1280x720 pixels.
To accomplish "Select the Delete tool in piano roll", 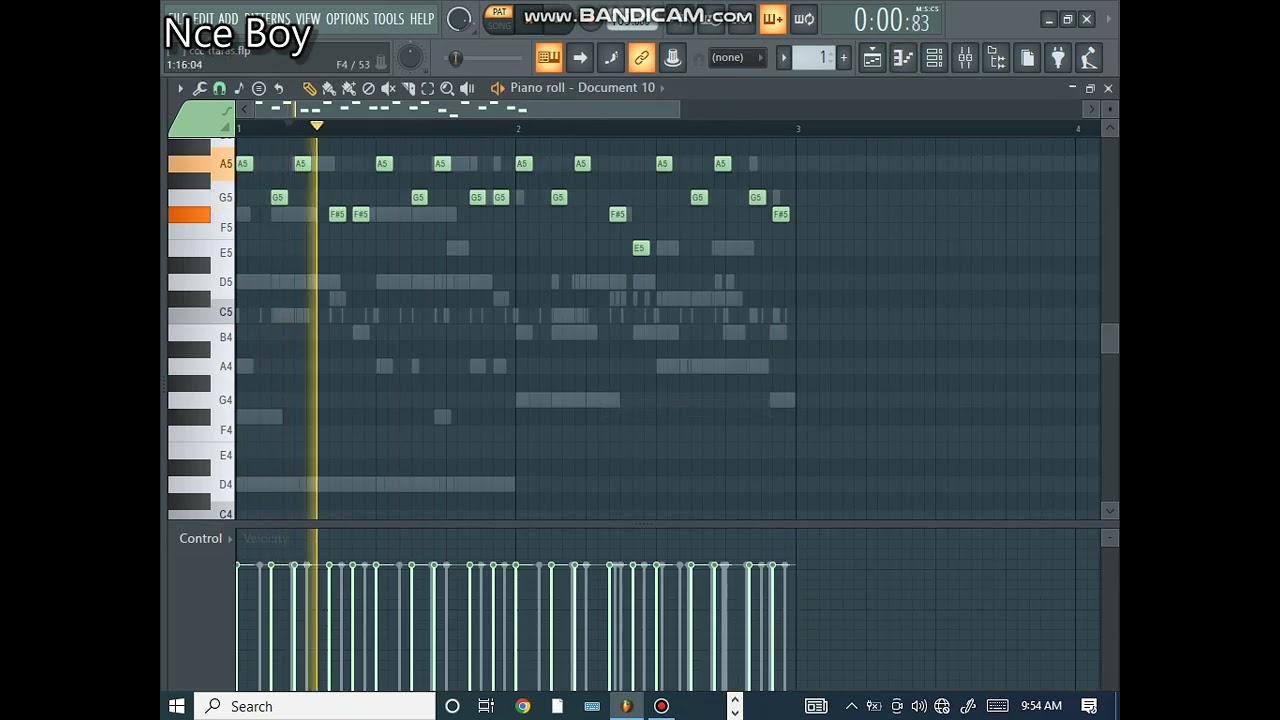I will click(x=368, y=88).
